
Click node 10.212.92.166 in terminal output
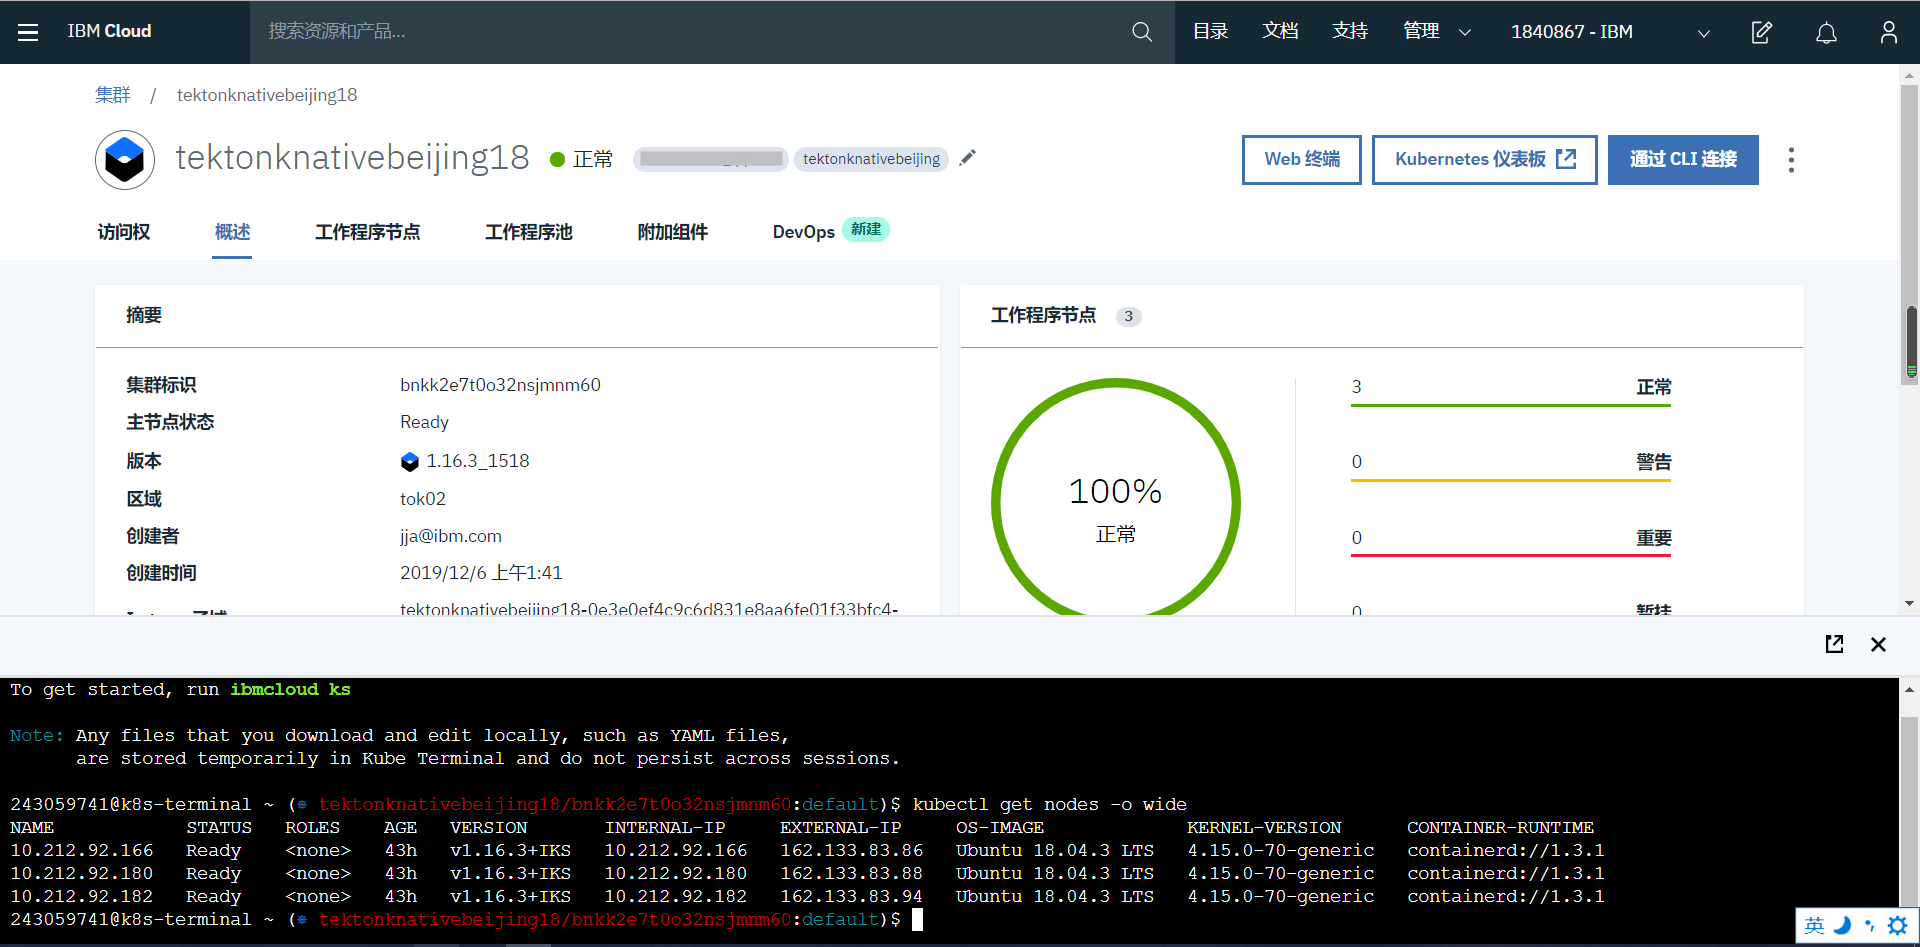[82, 851]
